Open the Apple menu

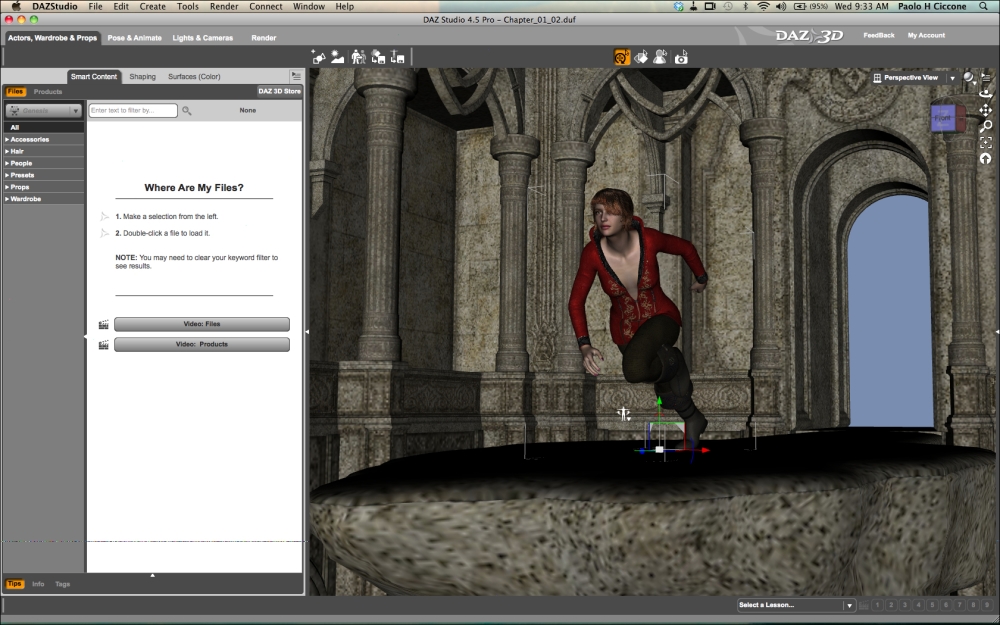pos(15,6)
